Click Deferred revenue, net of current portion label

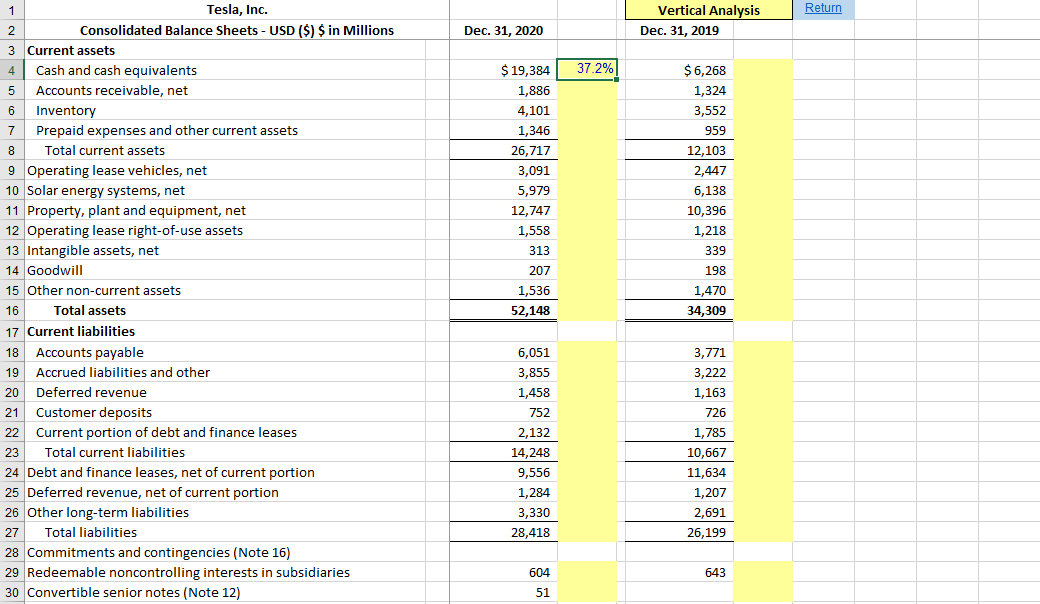(153, 493)
